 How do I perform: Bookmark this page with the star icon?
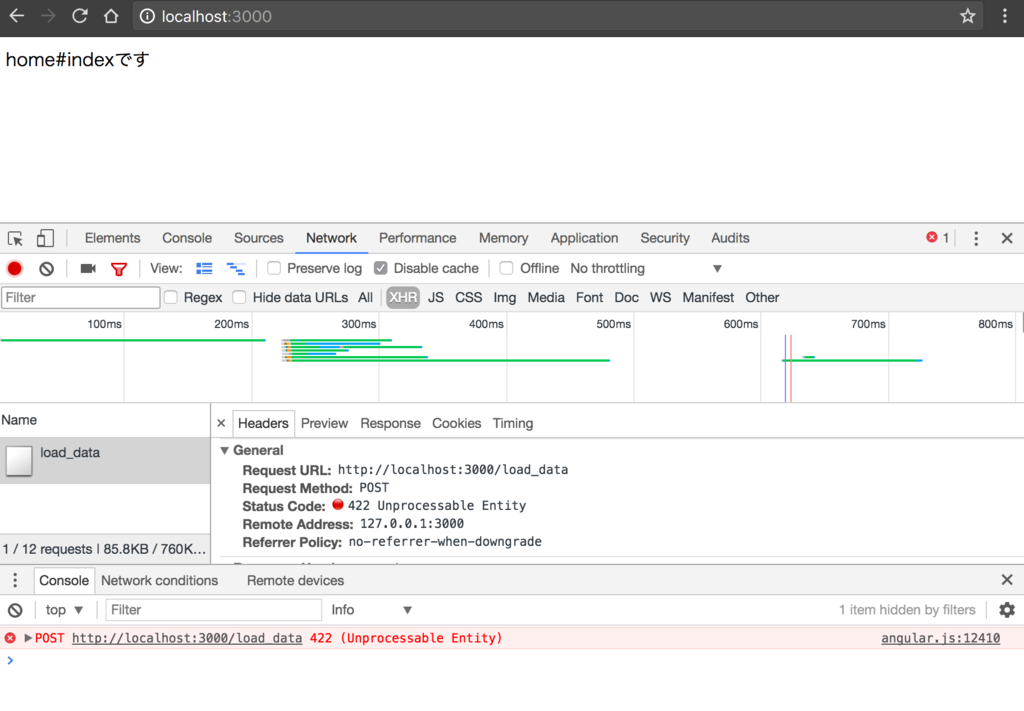pos(967,16)
